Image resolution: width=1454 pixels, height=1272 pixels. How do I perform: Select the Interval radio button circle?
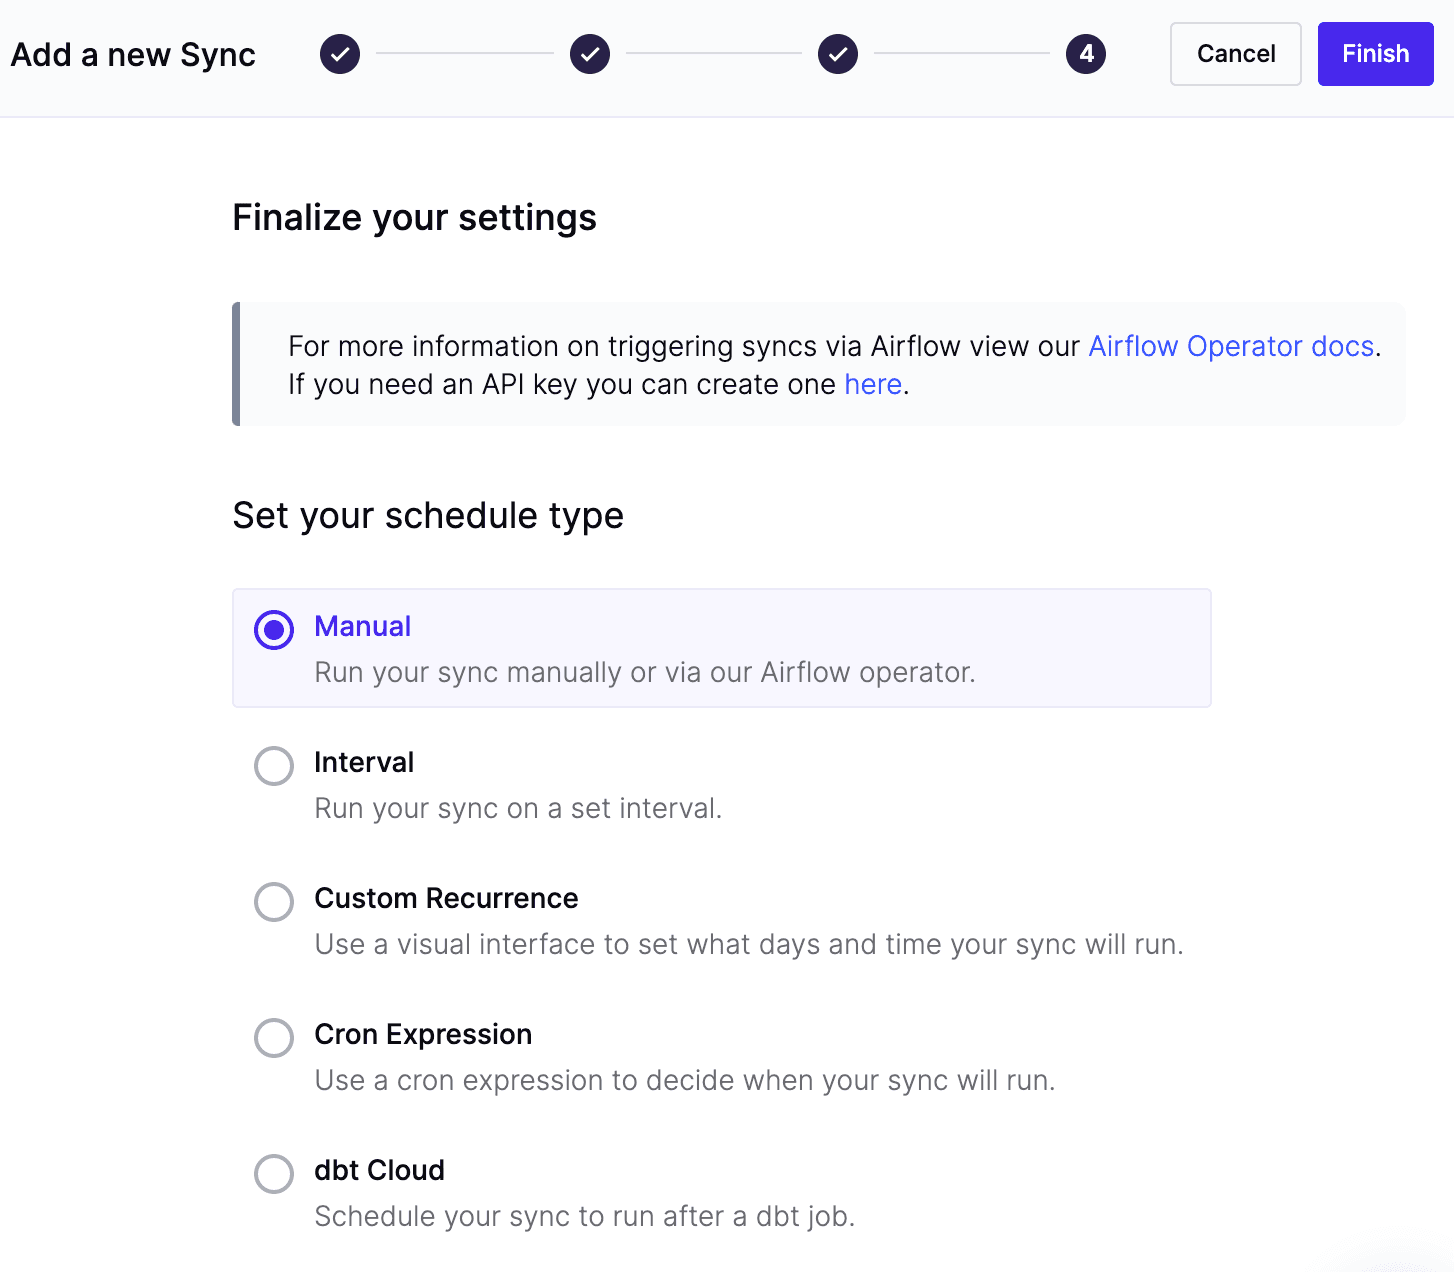[274, 766]
